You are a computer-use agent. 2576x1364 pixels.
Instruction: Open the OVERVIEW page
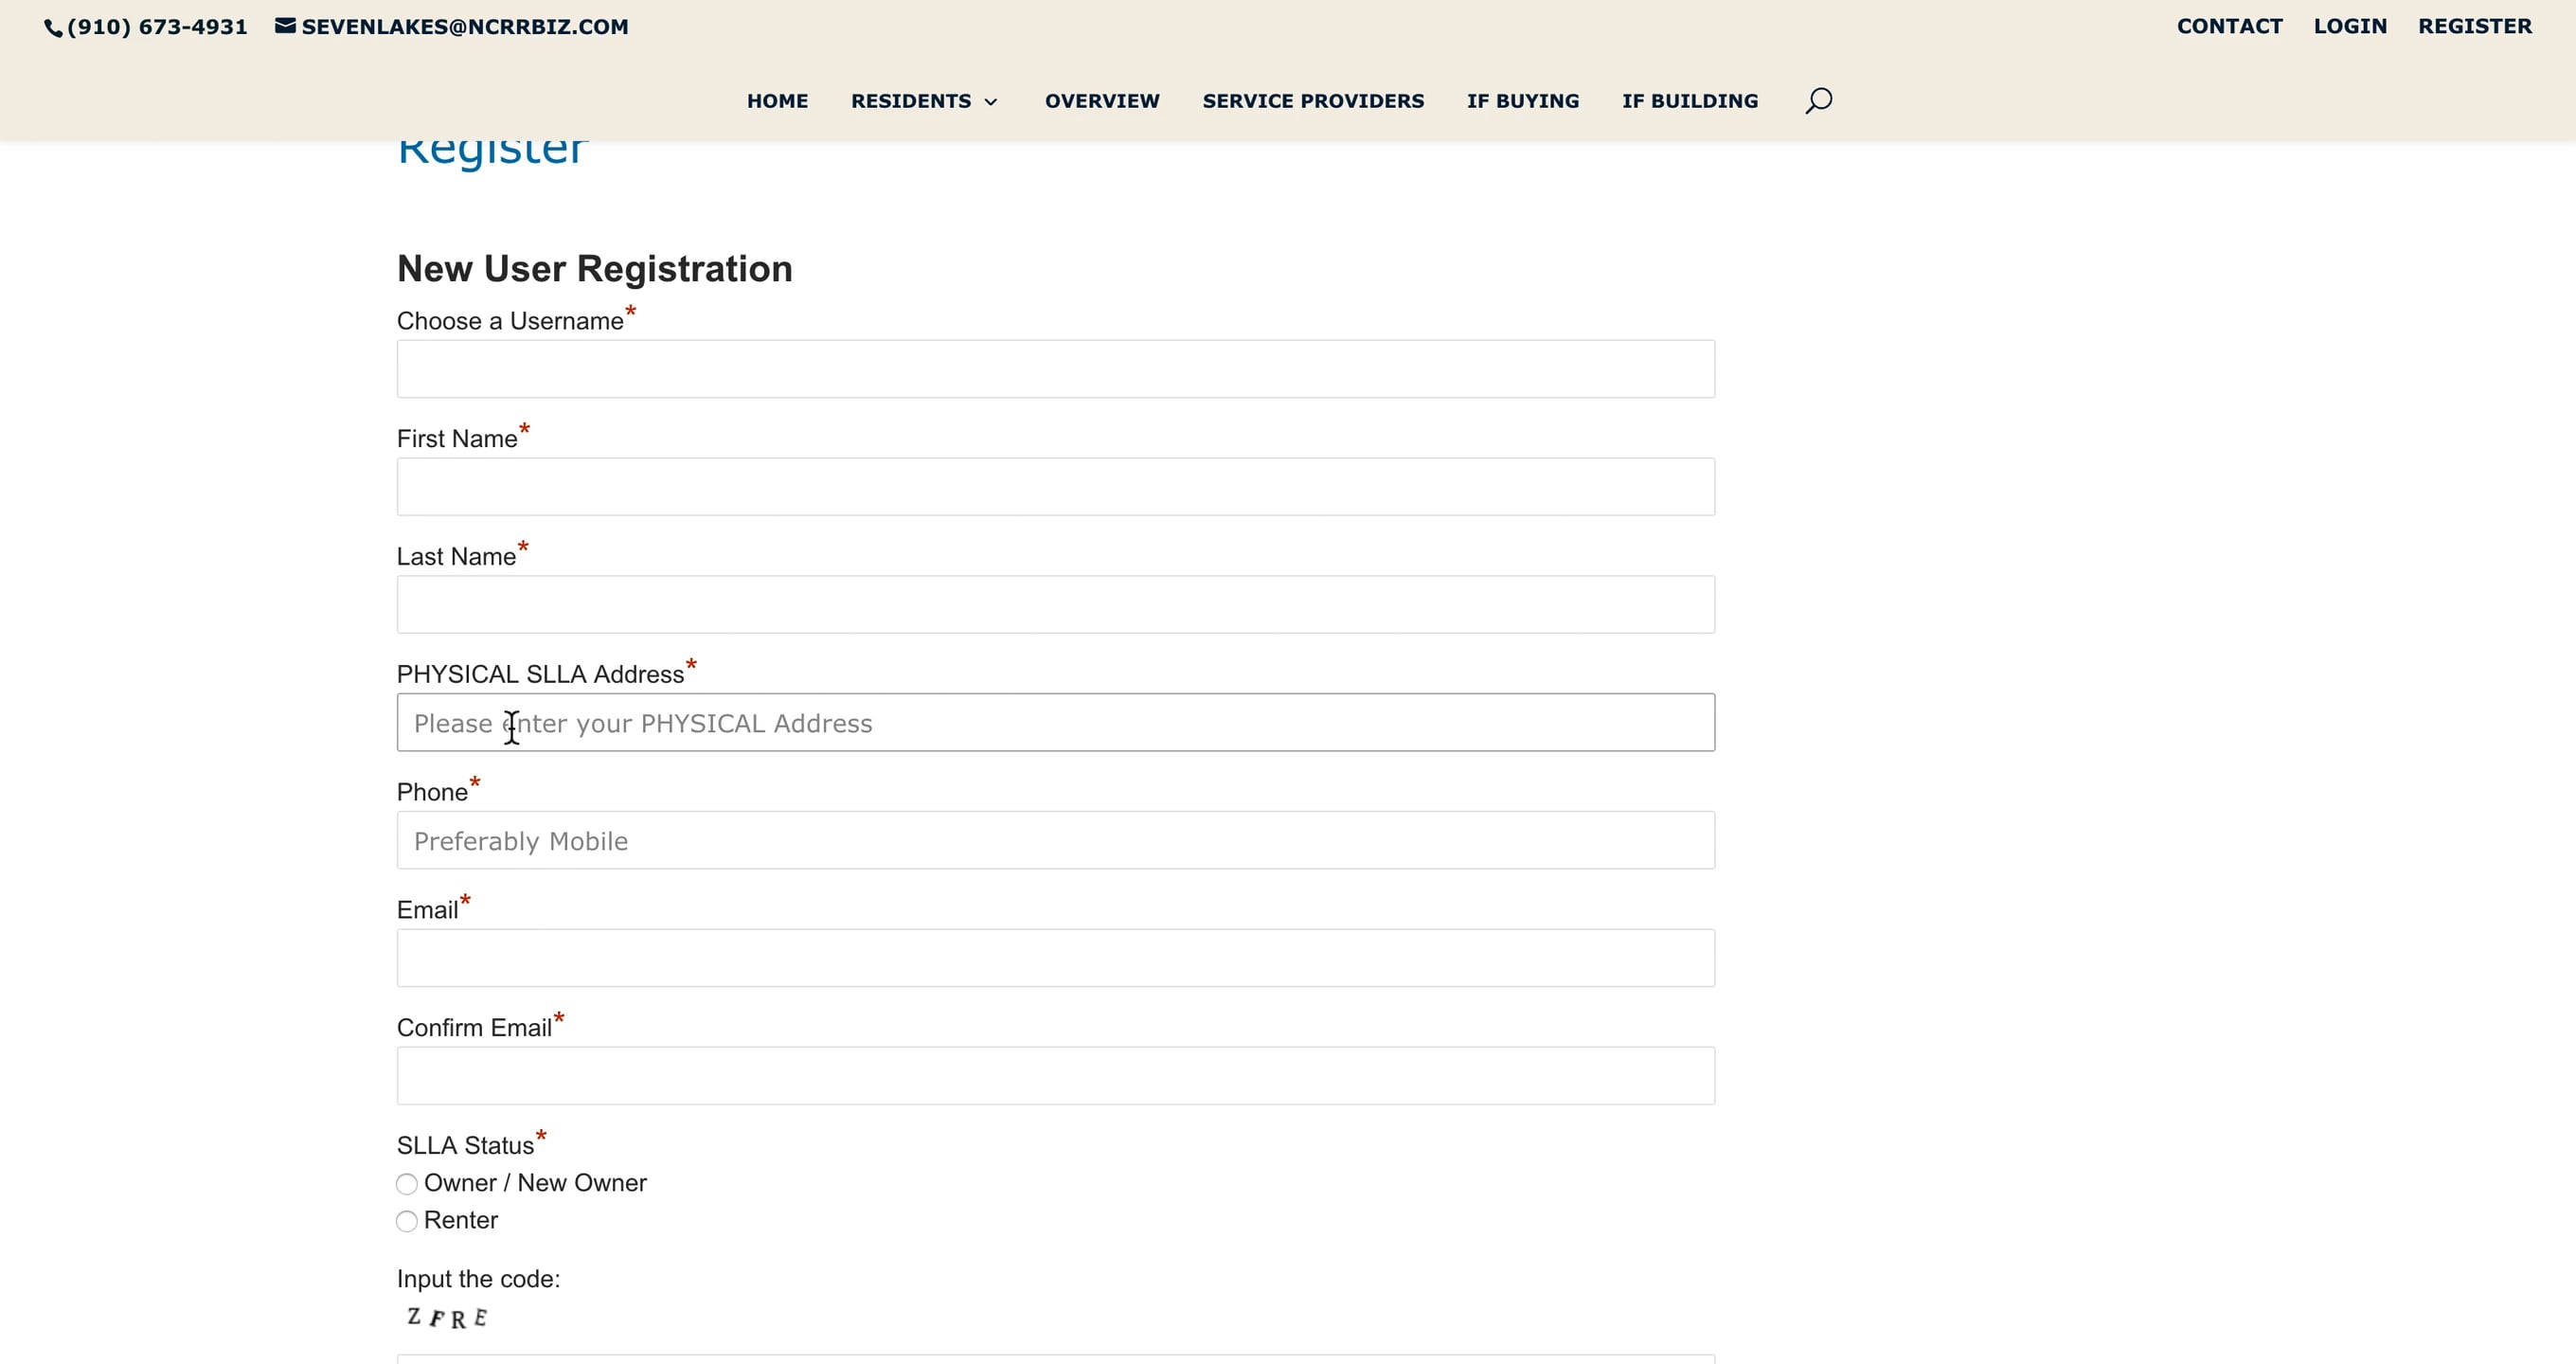(1101, 101)
